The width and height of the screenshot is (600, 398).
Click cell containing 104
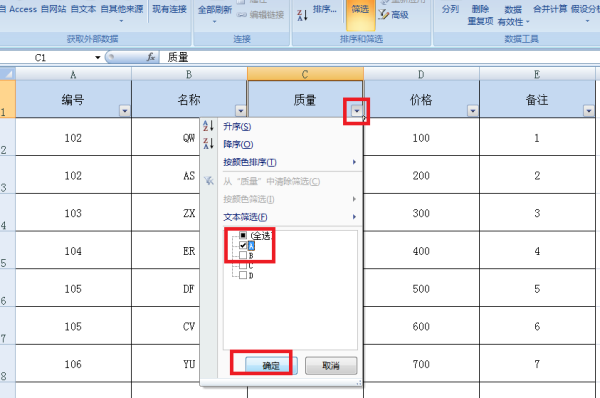click(73, 251)
